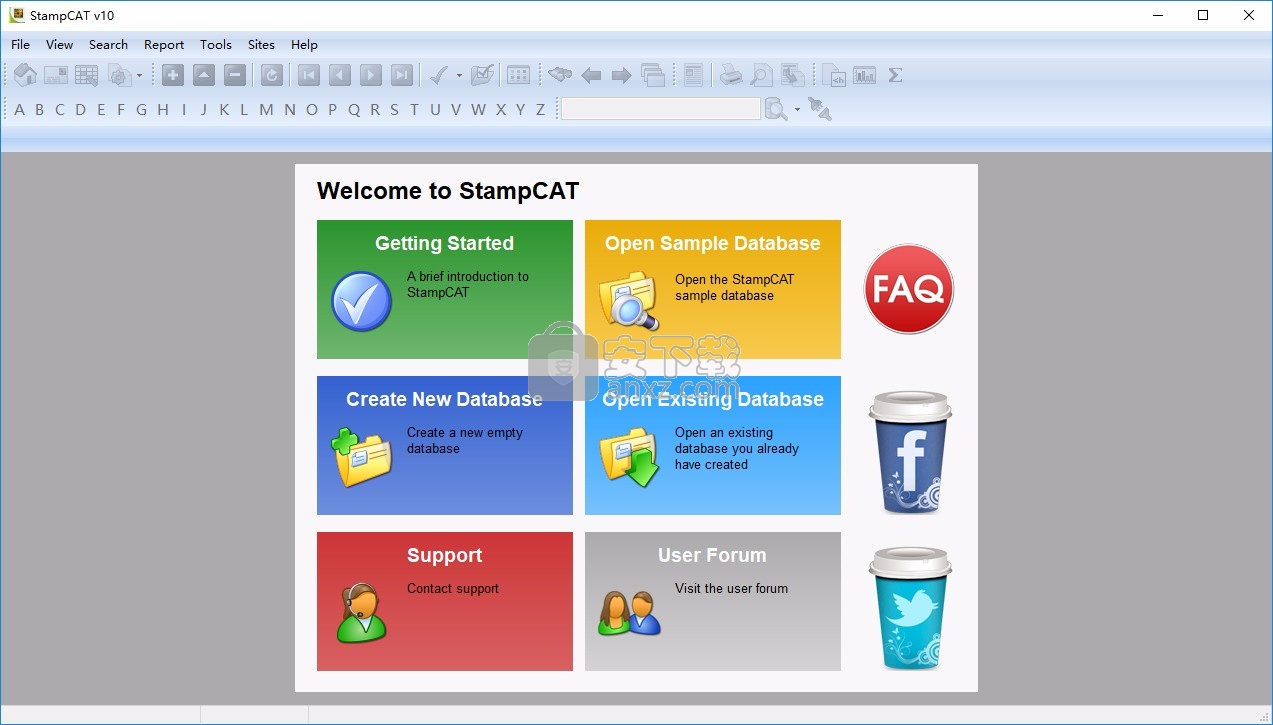Click the Open Existing Database tile
This screenshot has width=1273, height=725.
pos(713,445)
